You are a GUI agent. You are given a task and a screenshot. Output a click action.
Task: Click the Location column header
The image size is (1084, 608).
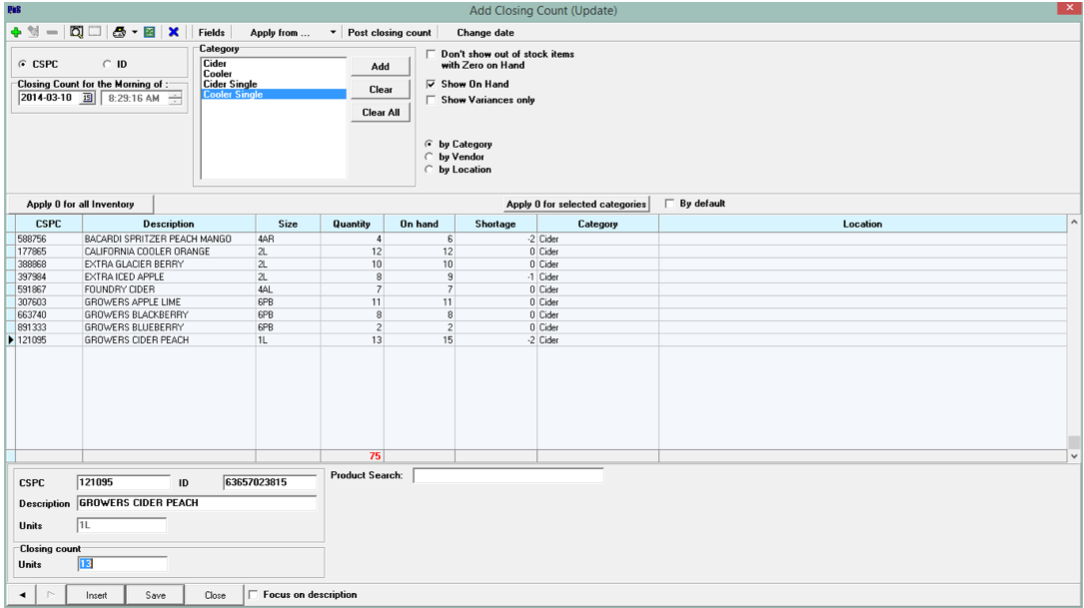(862, 224)
